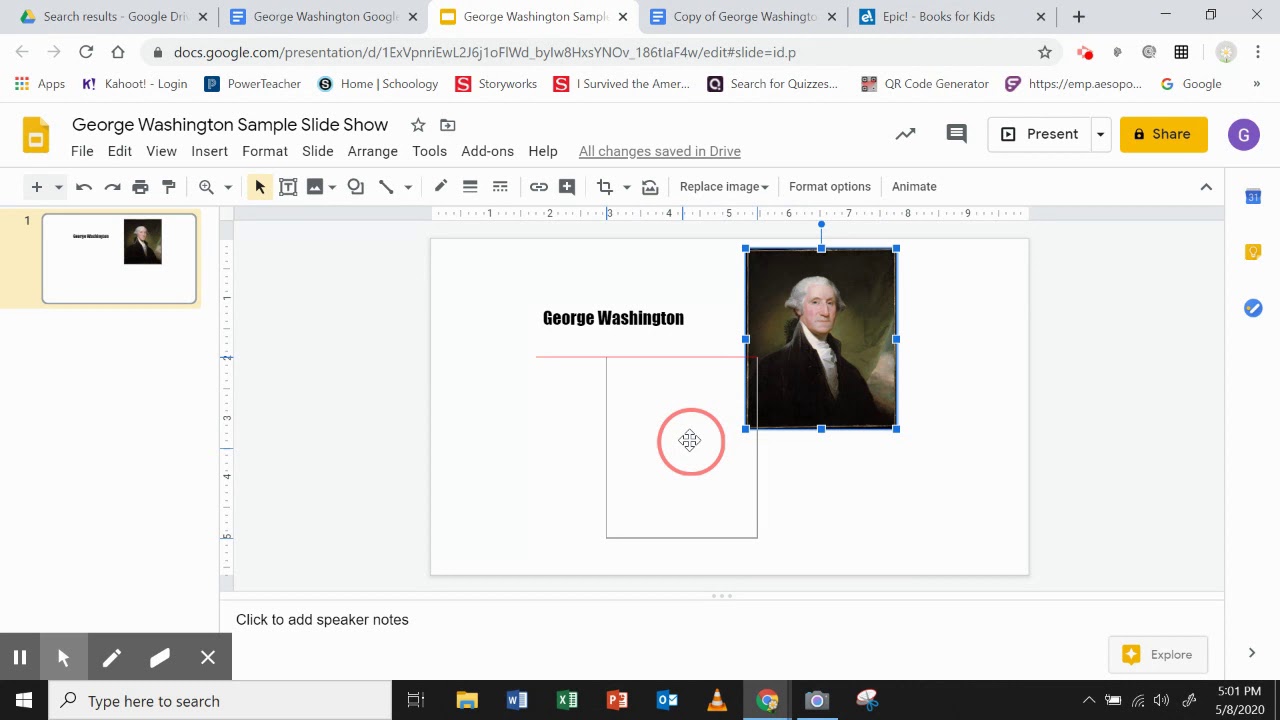
Task: Open the Google account avatar
Action: click(x=1244, y=134)
